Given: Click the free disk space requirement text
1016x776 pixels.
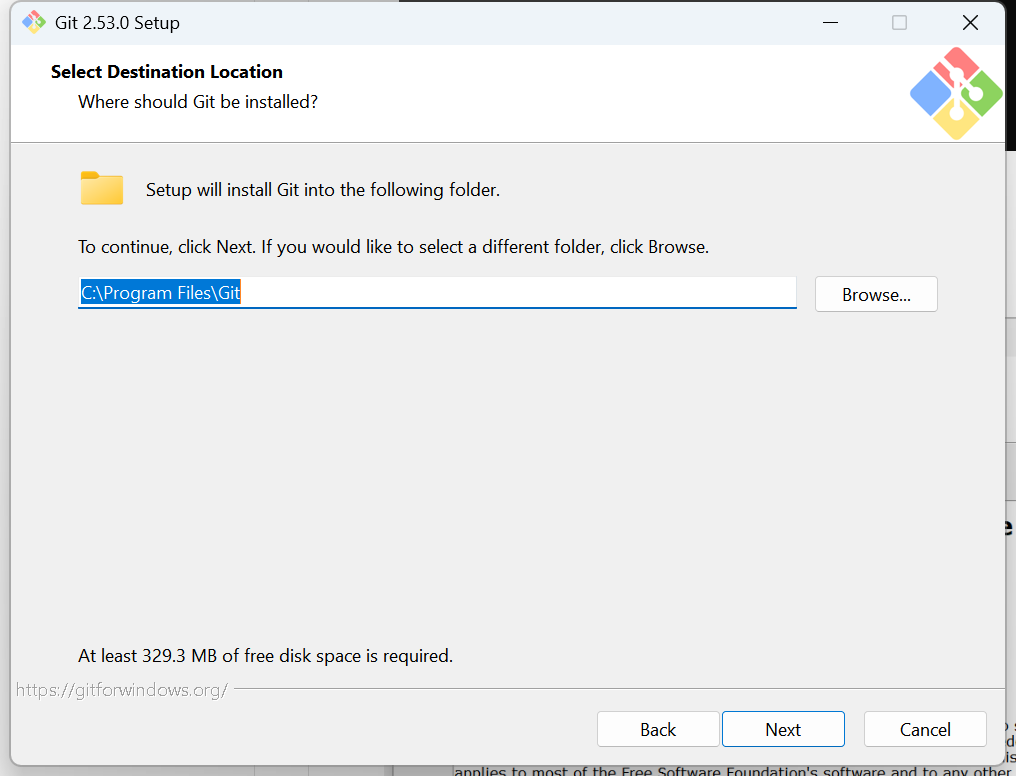Looking at the screenshot, I should [x=266, y=656].
